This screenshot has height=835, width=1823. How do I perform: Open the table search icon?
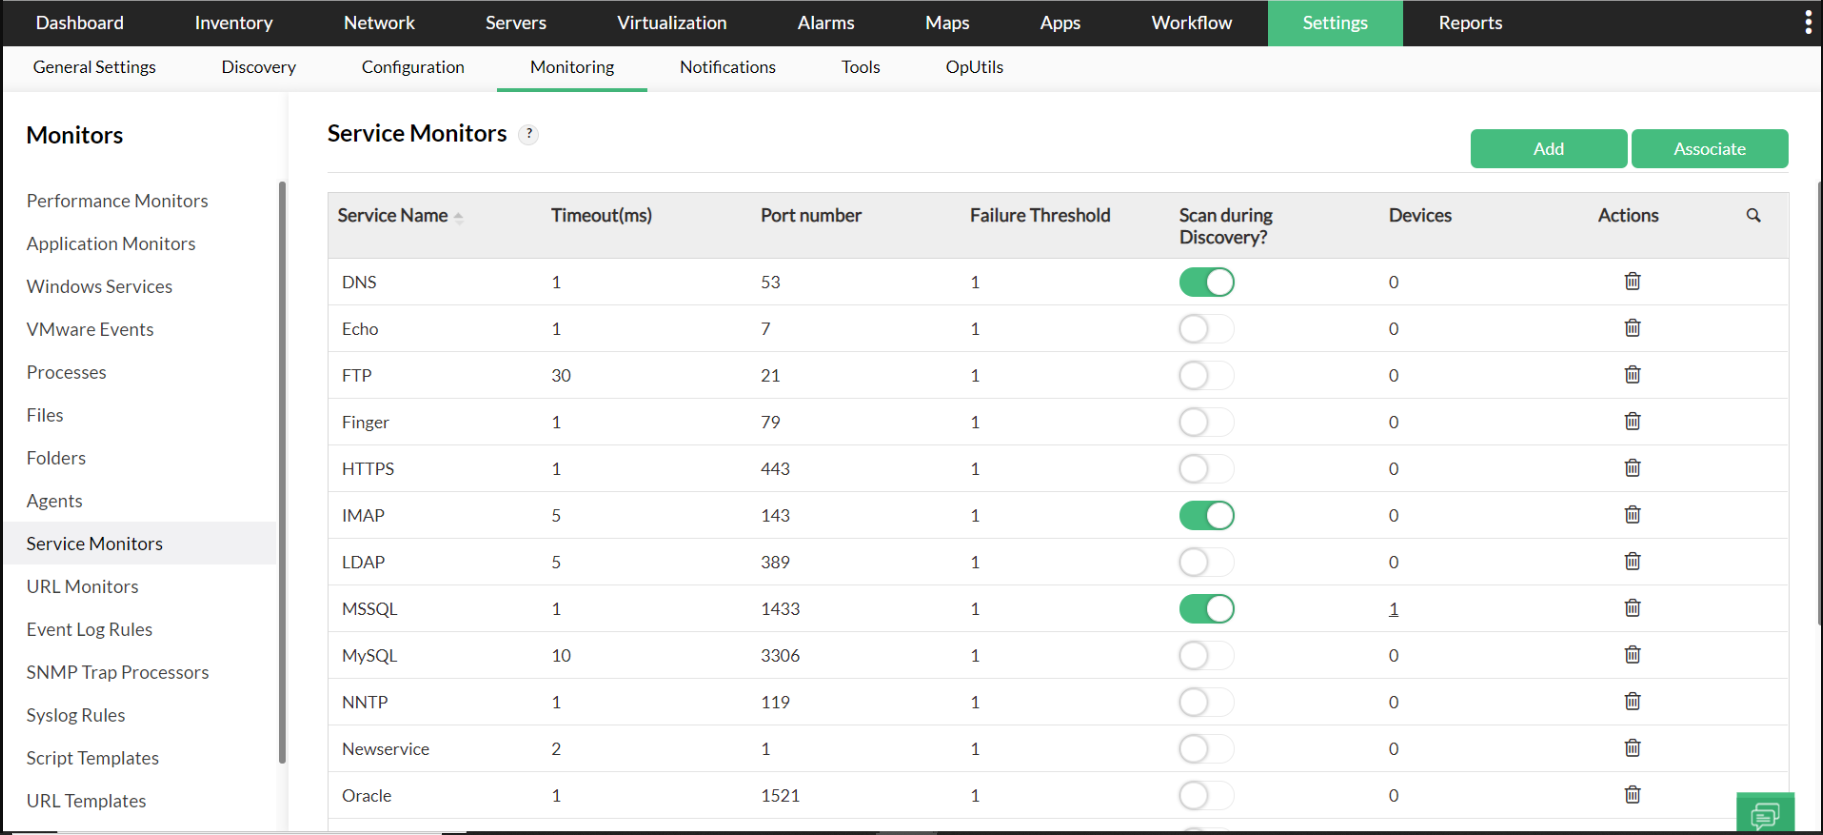tap(1753, 215)
